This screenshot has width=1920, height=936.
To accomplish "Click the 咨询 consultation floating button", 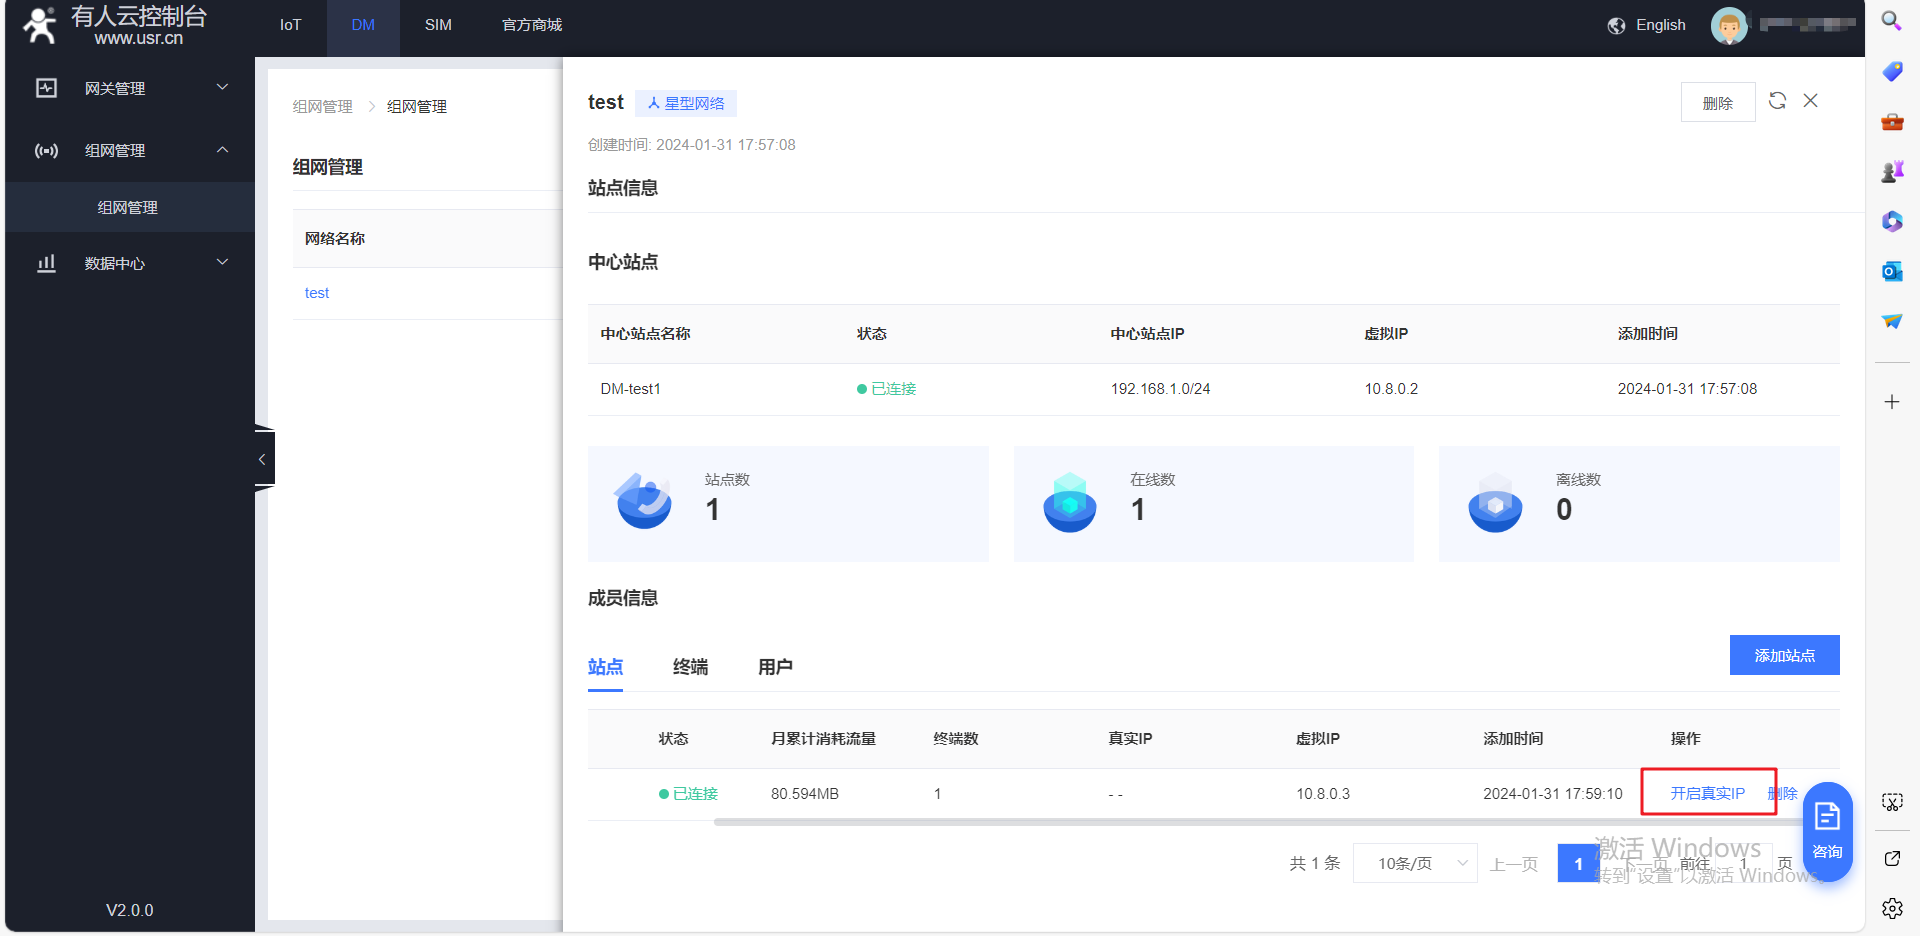I will tap(1827, 831).
